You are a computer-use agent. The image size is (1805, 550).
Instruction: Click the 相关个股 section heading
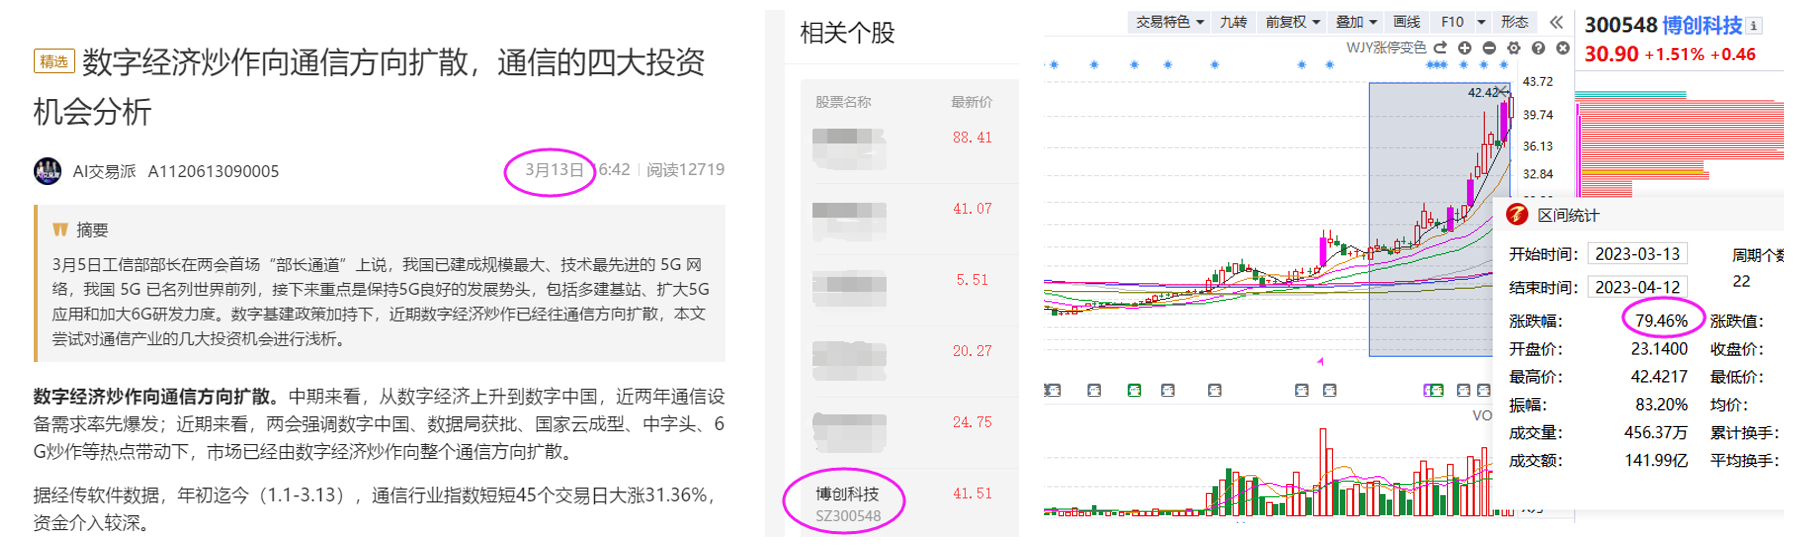click(x=847, y=33)
